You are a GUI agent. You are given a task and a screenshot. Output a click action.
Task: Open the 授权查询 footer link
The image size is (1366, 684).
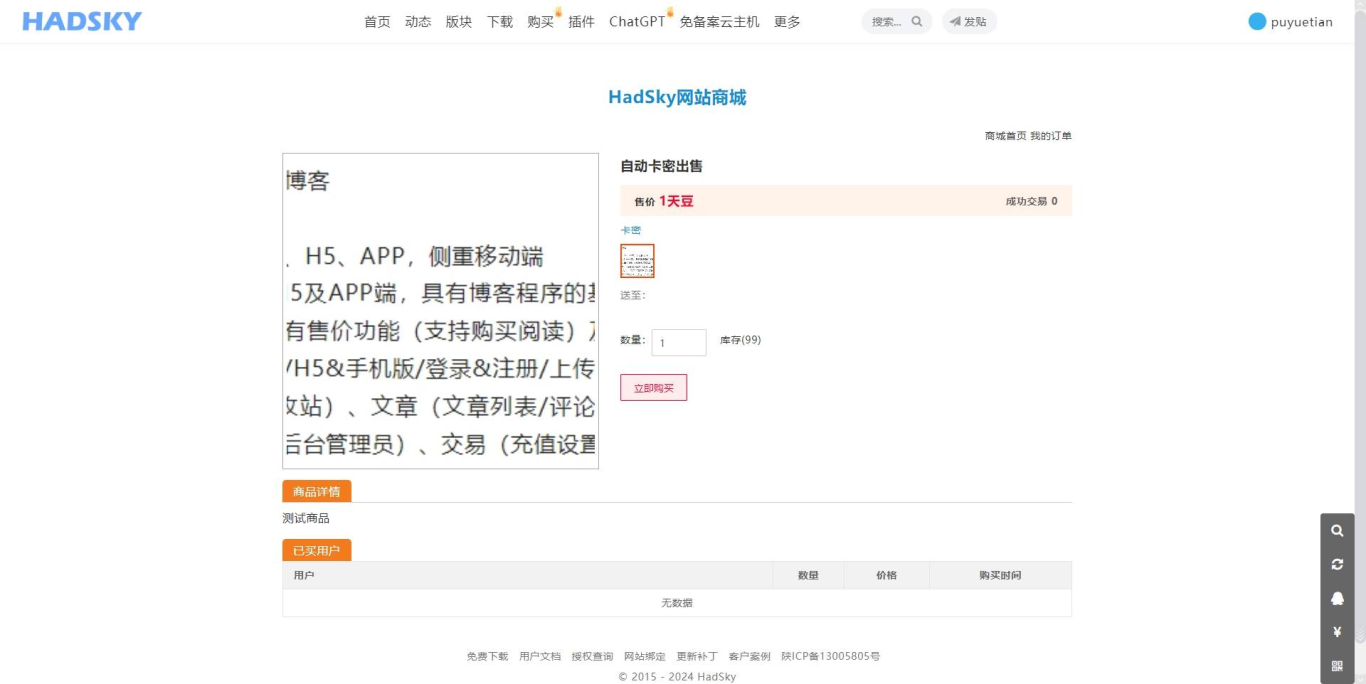tap(592, 657)
